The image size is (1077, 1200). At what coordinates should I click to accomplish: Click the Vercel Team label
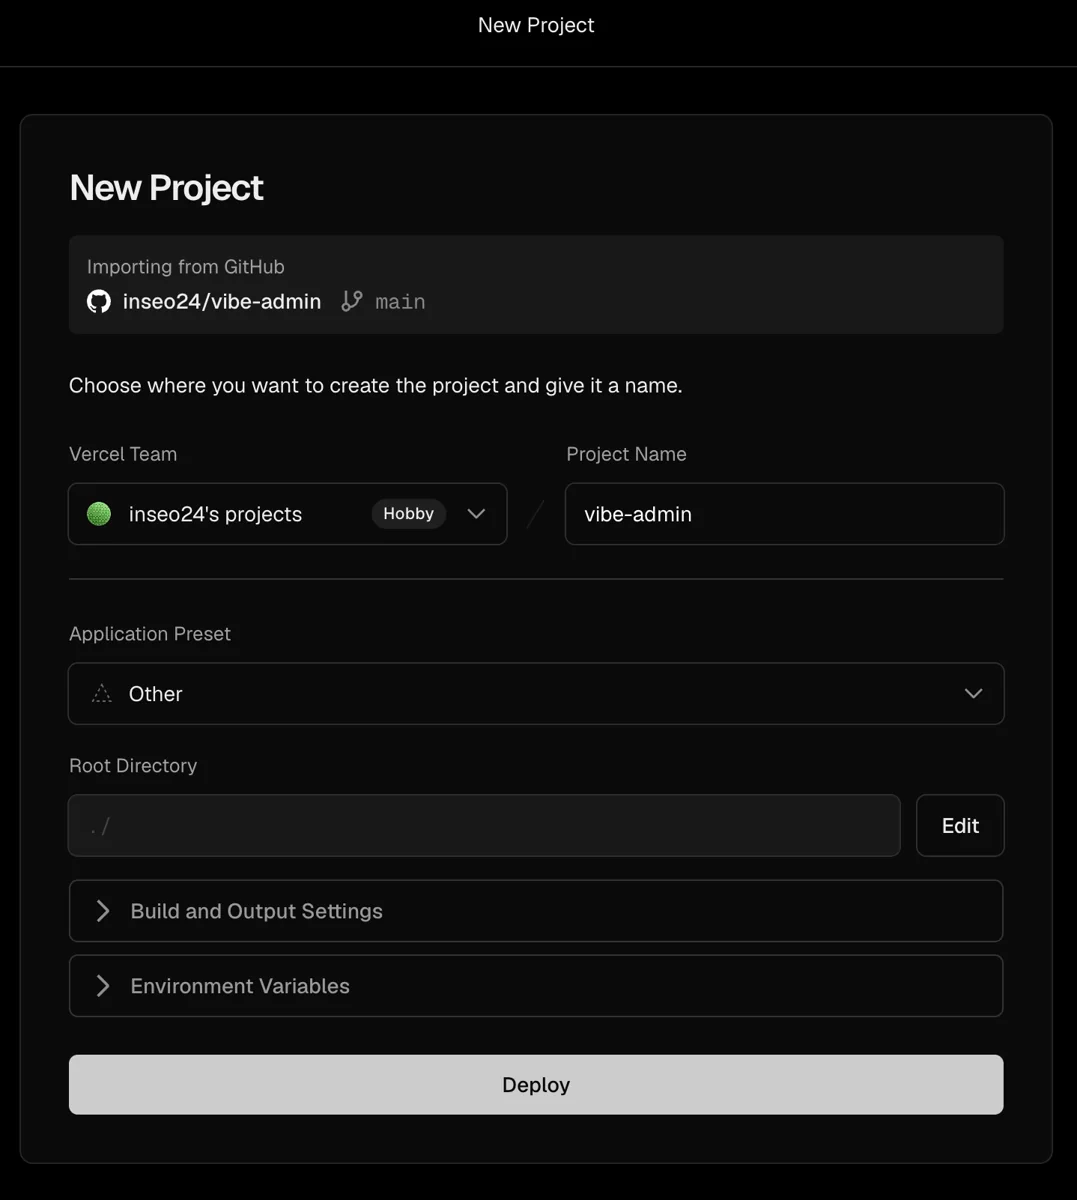coord(123,454)
